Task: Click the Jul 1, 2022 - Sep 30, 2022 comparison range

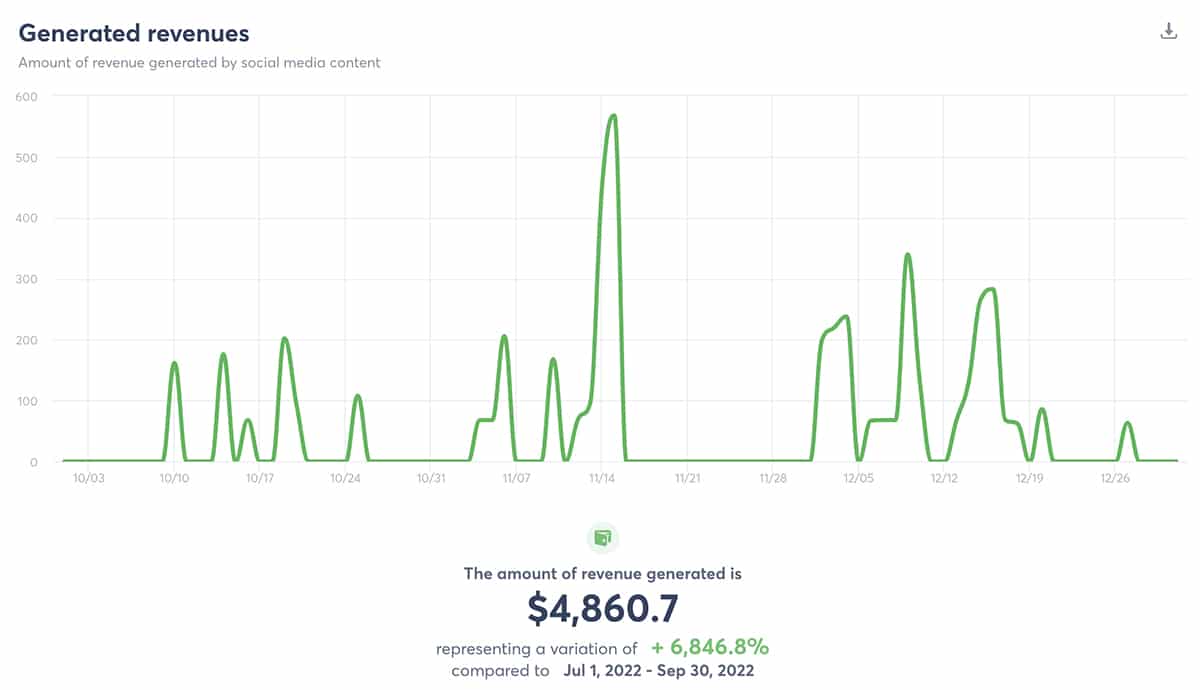Action: pos(658,670)
